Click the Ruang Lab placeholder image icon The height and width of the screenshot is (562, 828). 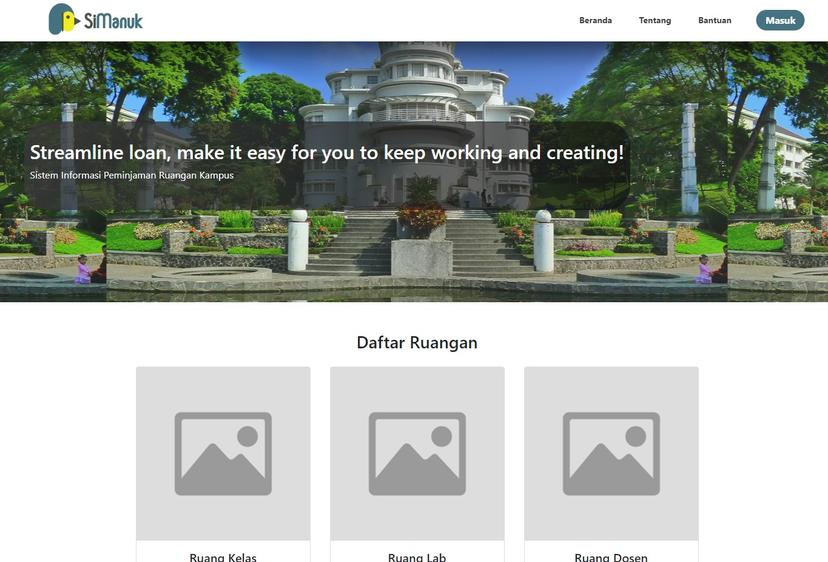[417, 453]
